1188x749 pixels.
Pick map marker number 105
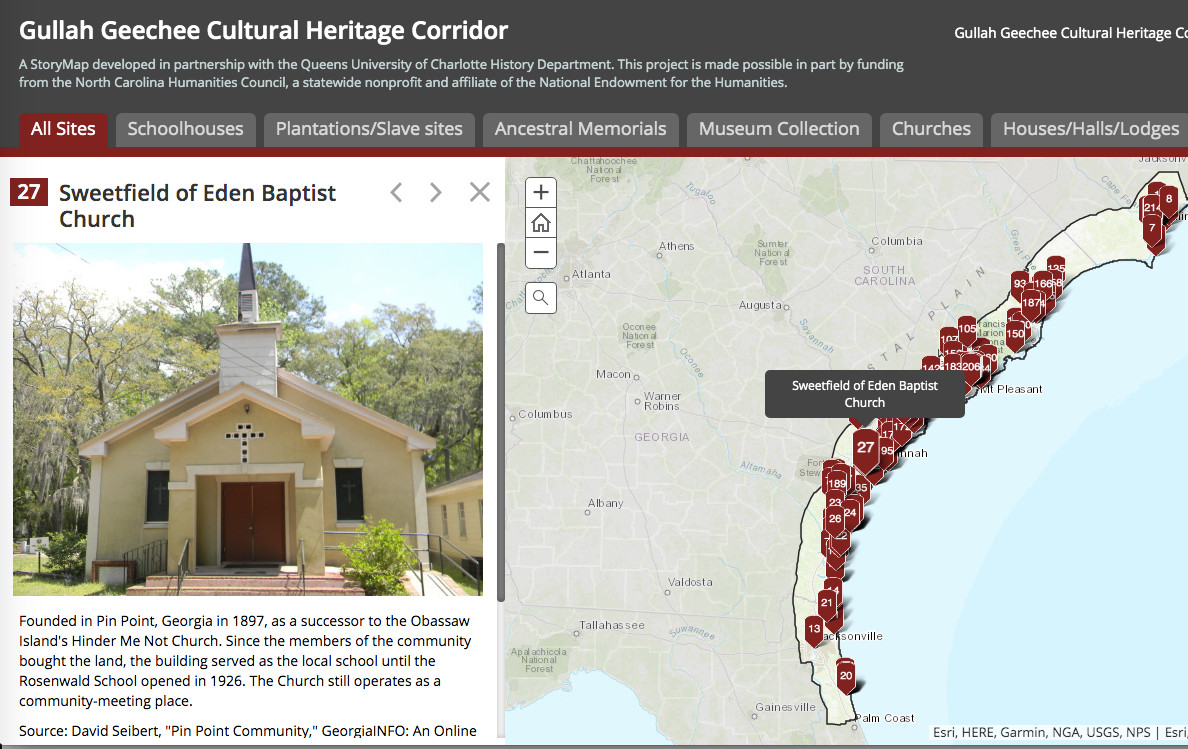[967, 329]
